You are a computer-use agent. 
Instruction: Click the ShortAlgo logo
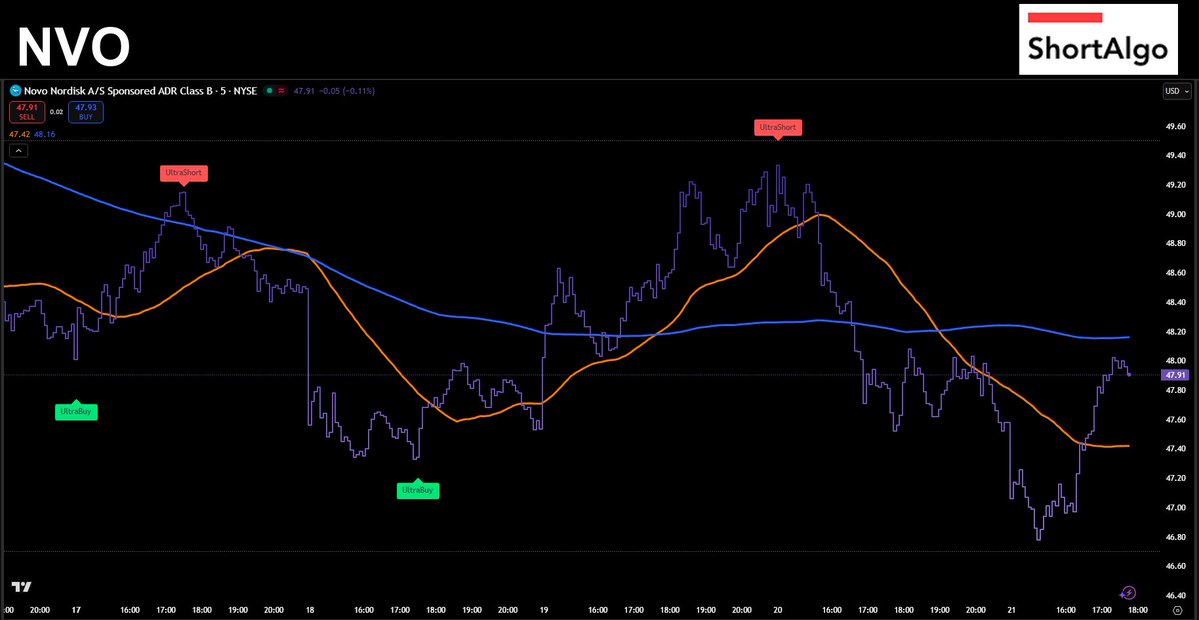(1098, 40)
